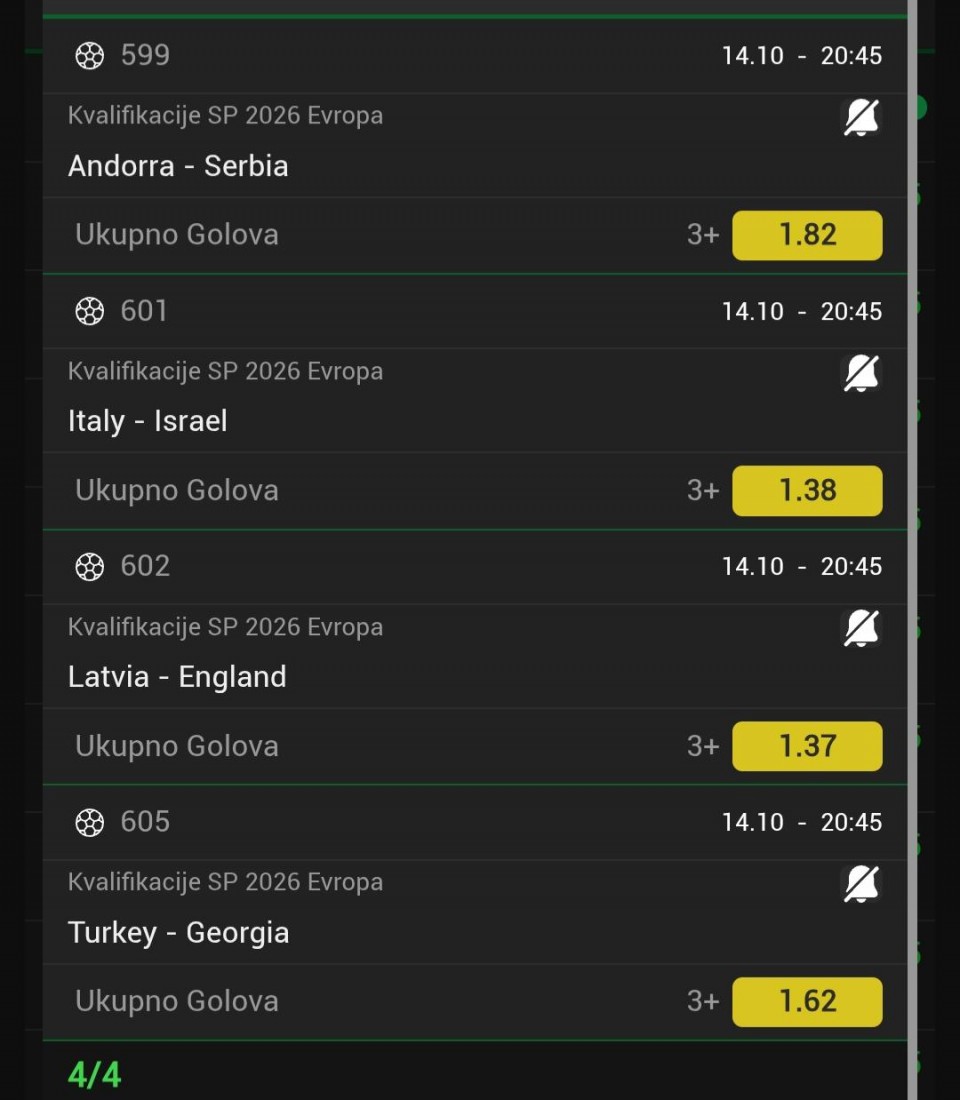Open the Latvia - England match

point(177,677)
